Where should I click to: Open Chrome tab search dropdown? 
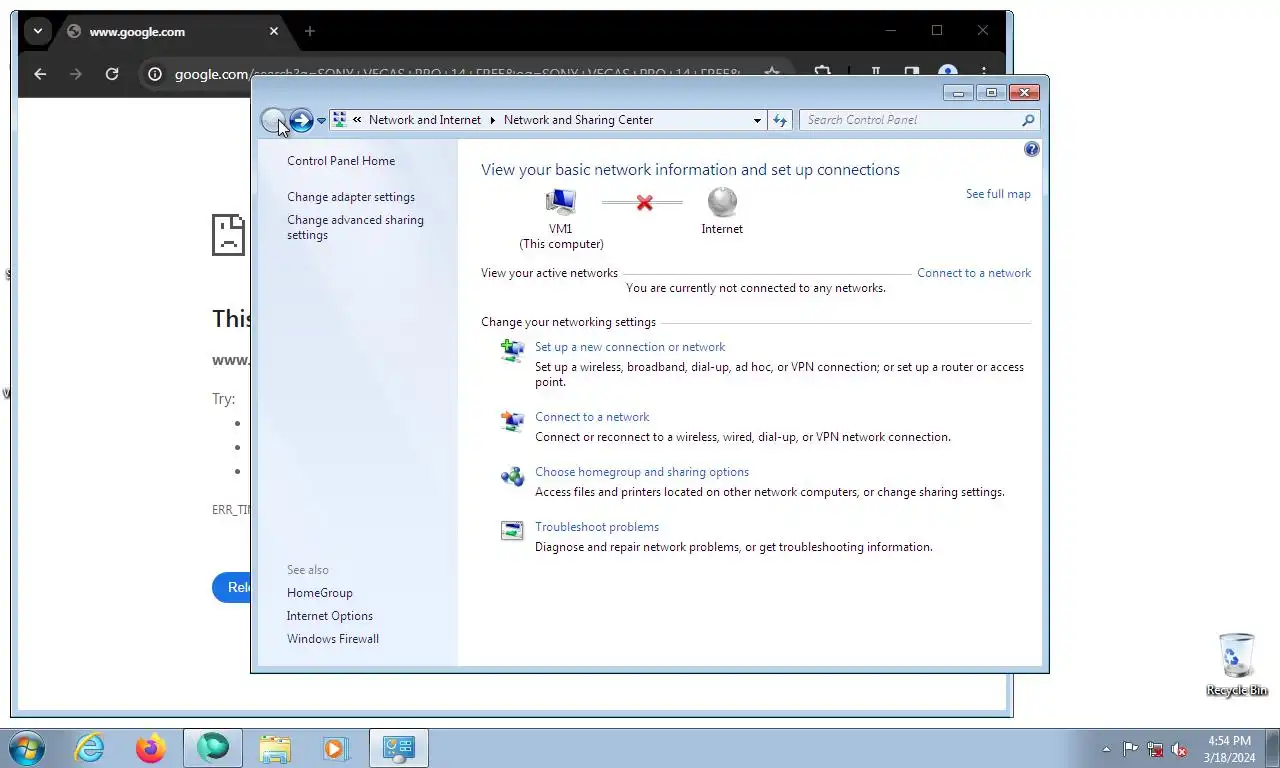click(x=38, y=31)
